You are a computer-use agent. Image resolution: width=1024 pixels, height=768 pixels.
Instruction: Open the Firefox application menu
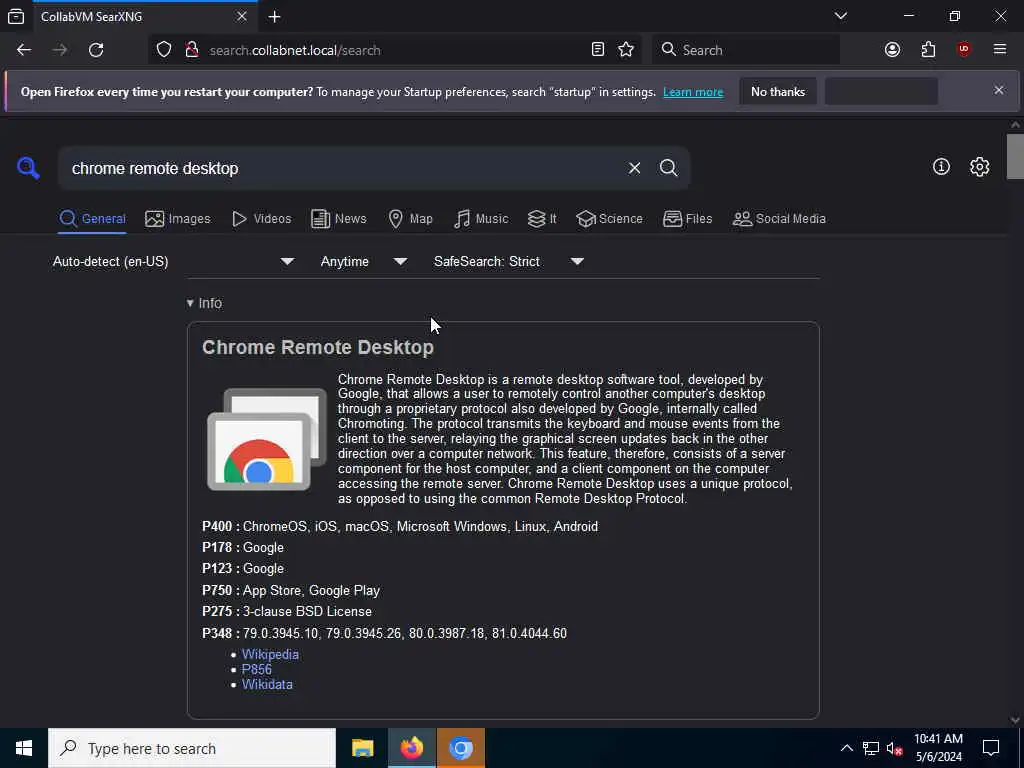click(1000, 50)
